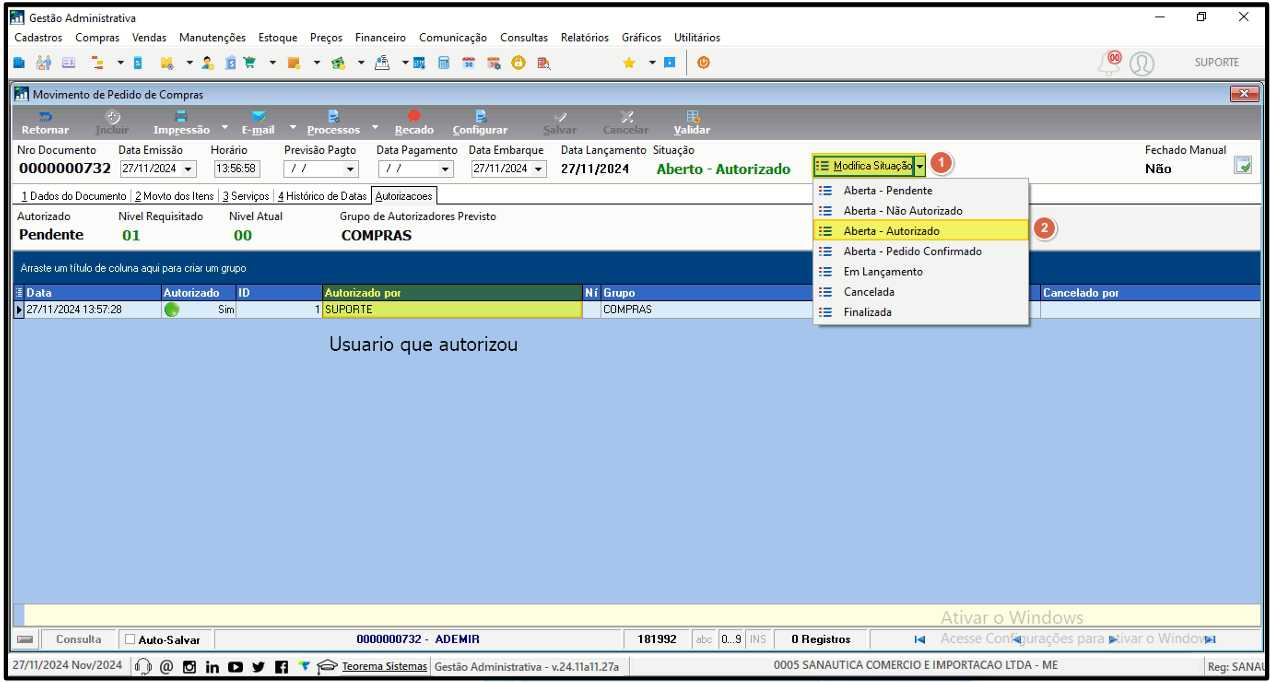Expand the E-mail dropdown arrow
This screenshot has height=682, width=1270.
(293, 127)
